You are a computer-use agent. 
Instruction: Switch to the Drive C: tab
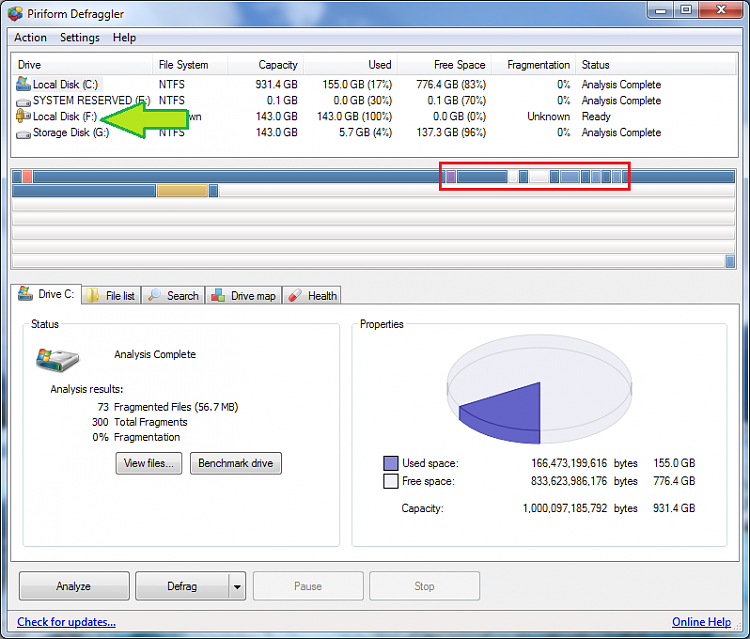tap(46, 294)
